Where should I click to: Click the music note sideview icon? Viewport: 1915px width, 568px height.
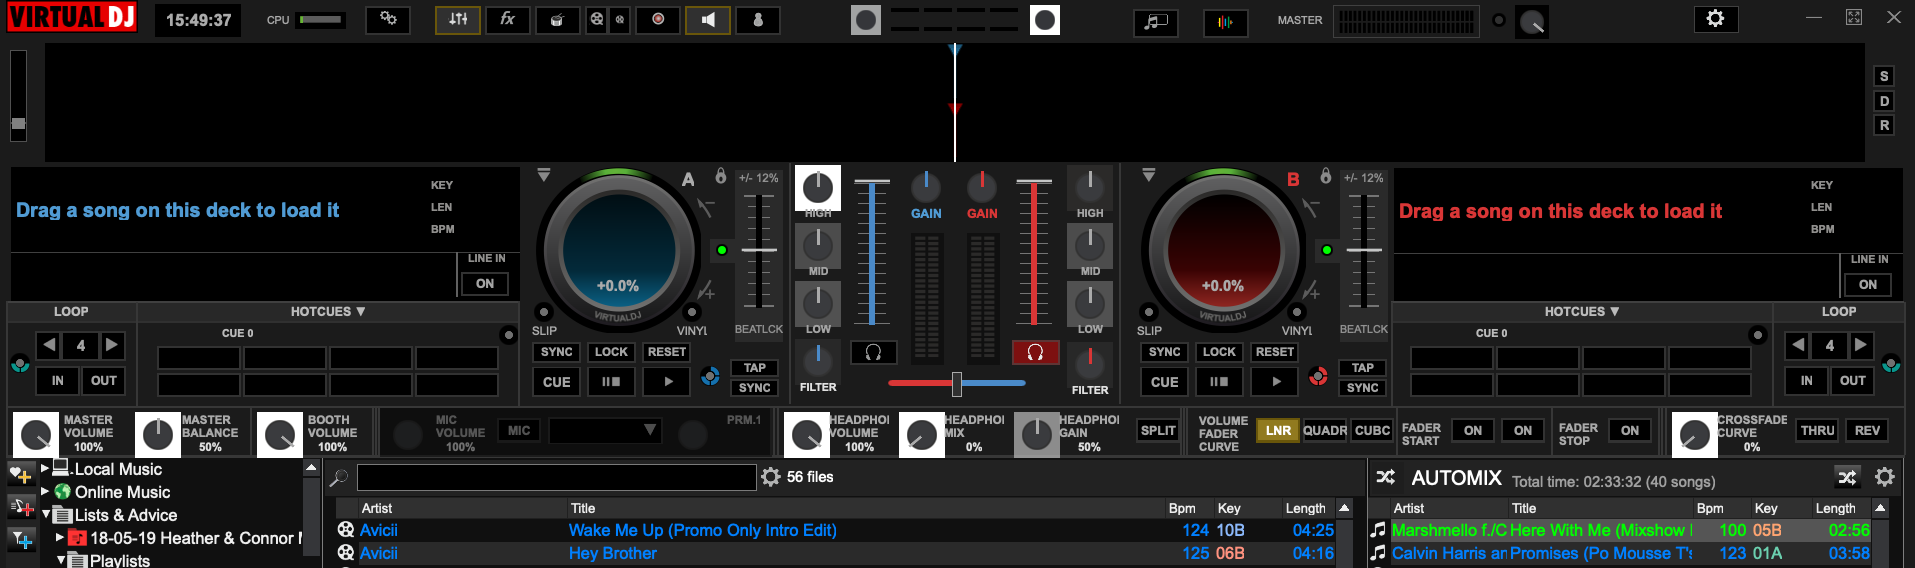coord(1156,21)
